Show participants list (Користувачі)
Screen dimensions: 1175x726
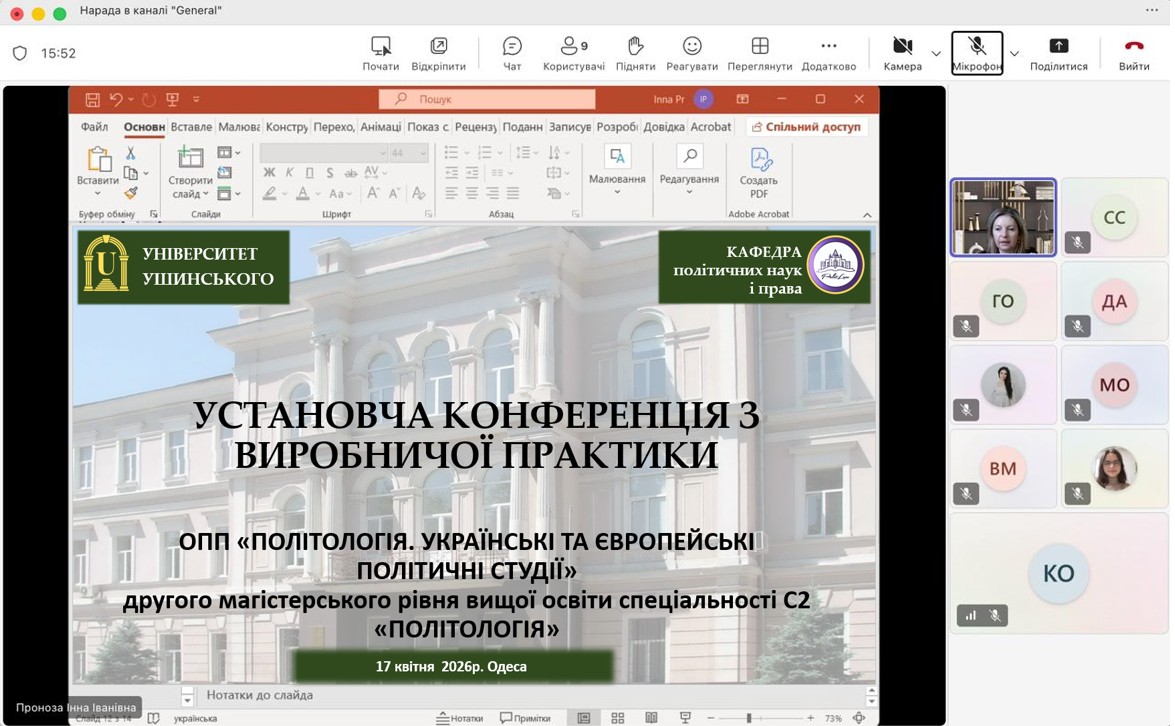coord(573,53)
